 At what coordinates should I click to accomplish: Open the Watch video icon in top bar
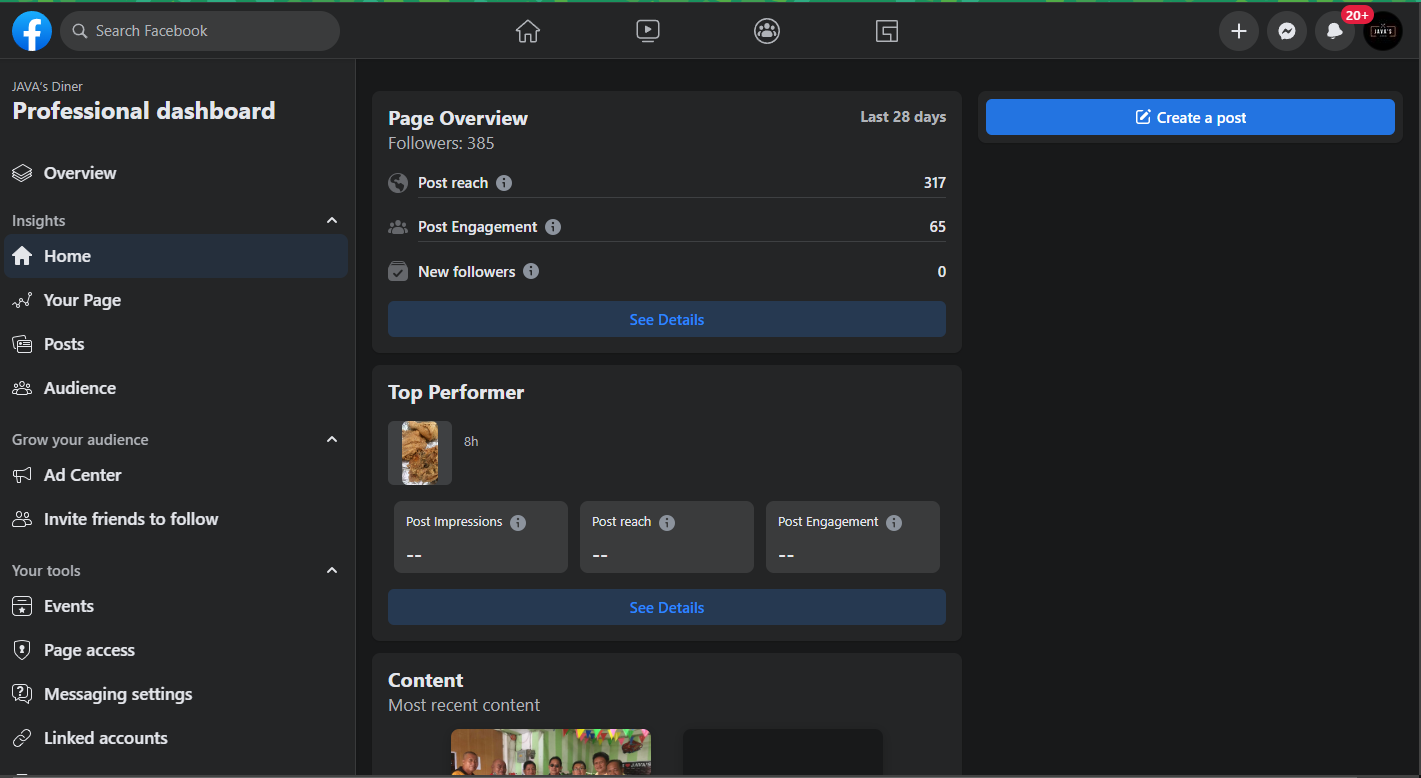[648, 31]
